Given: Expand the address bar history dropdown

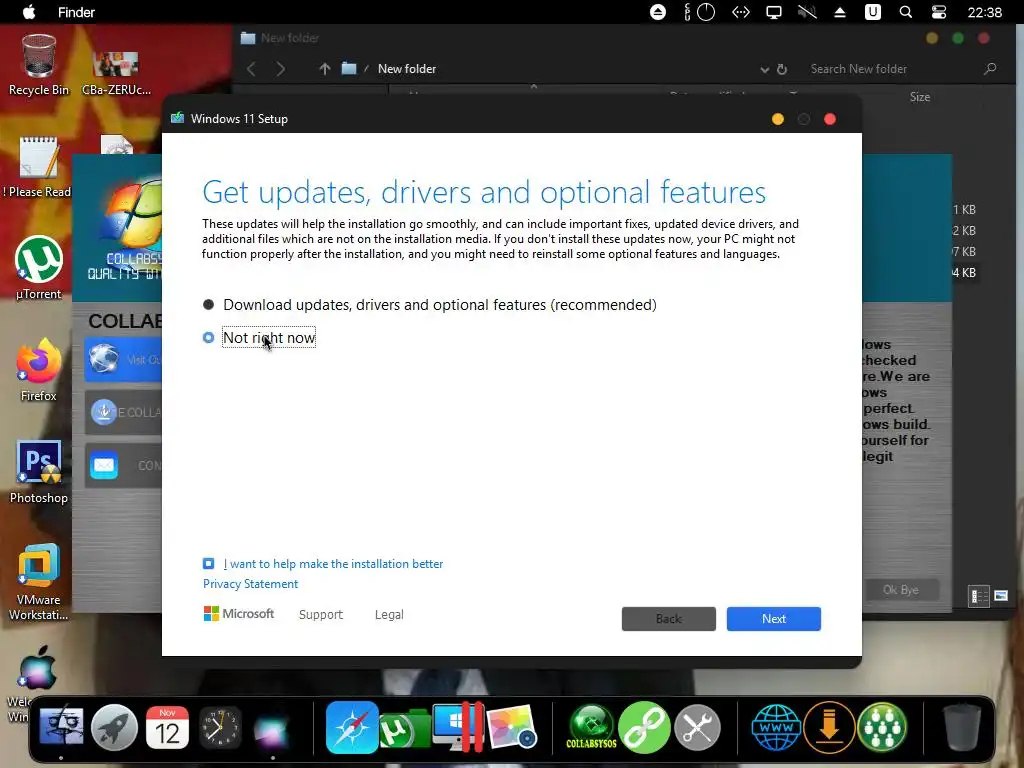Looking at the screenshot, I should [764, 69].
